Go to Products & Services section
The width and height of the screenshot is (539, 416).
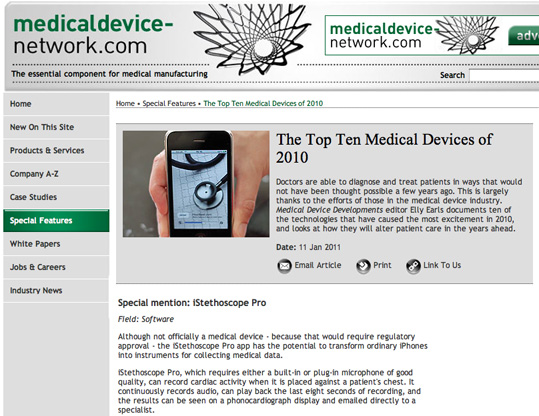point(56,151)
